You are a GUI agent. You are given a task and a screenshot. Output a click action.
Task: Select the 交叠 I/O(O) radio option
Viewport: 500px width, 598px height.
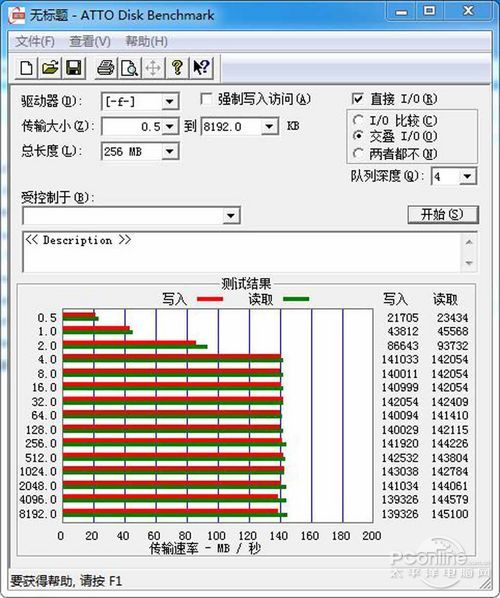coord(358,136)
